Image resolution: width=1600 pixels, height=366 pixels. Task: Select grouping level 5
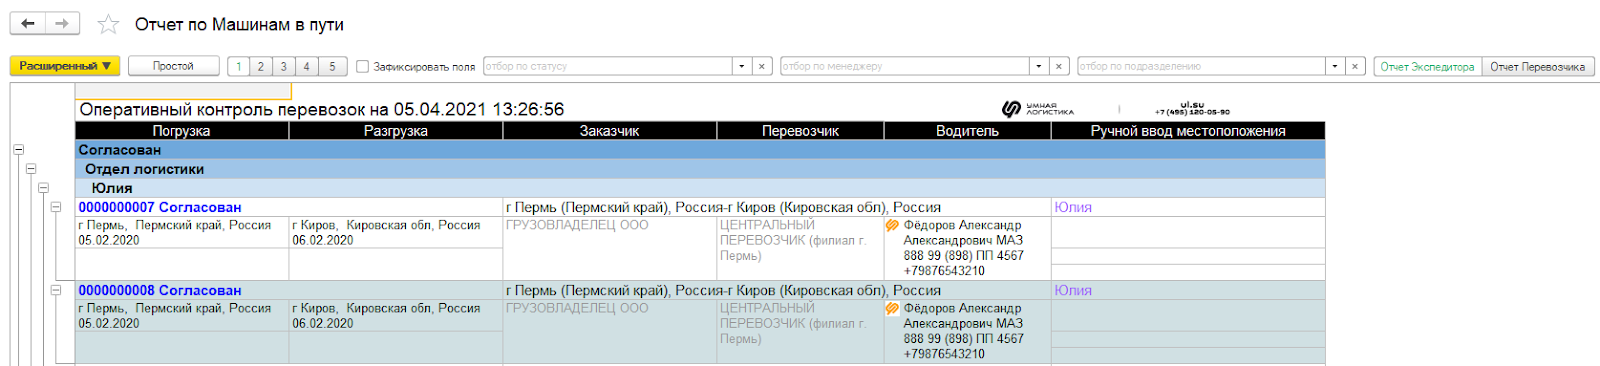click(332, 66)
